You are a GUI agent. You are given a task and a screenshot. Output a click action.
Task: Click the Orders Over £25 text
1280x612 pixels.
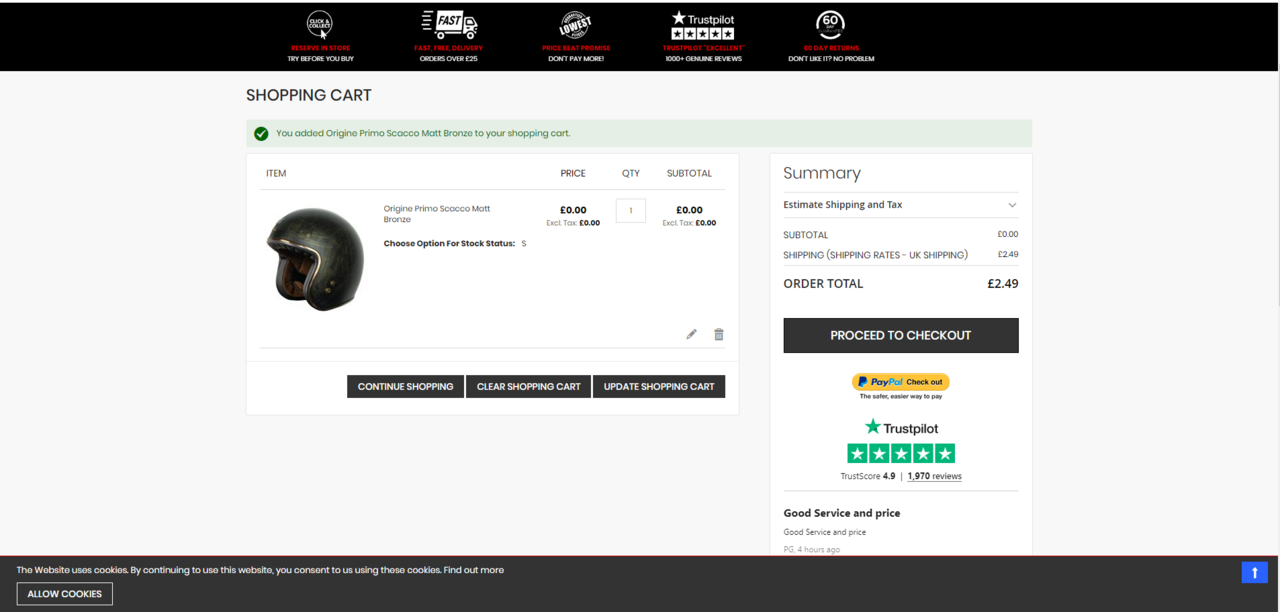(449, 59)
